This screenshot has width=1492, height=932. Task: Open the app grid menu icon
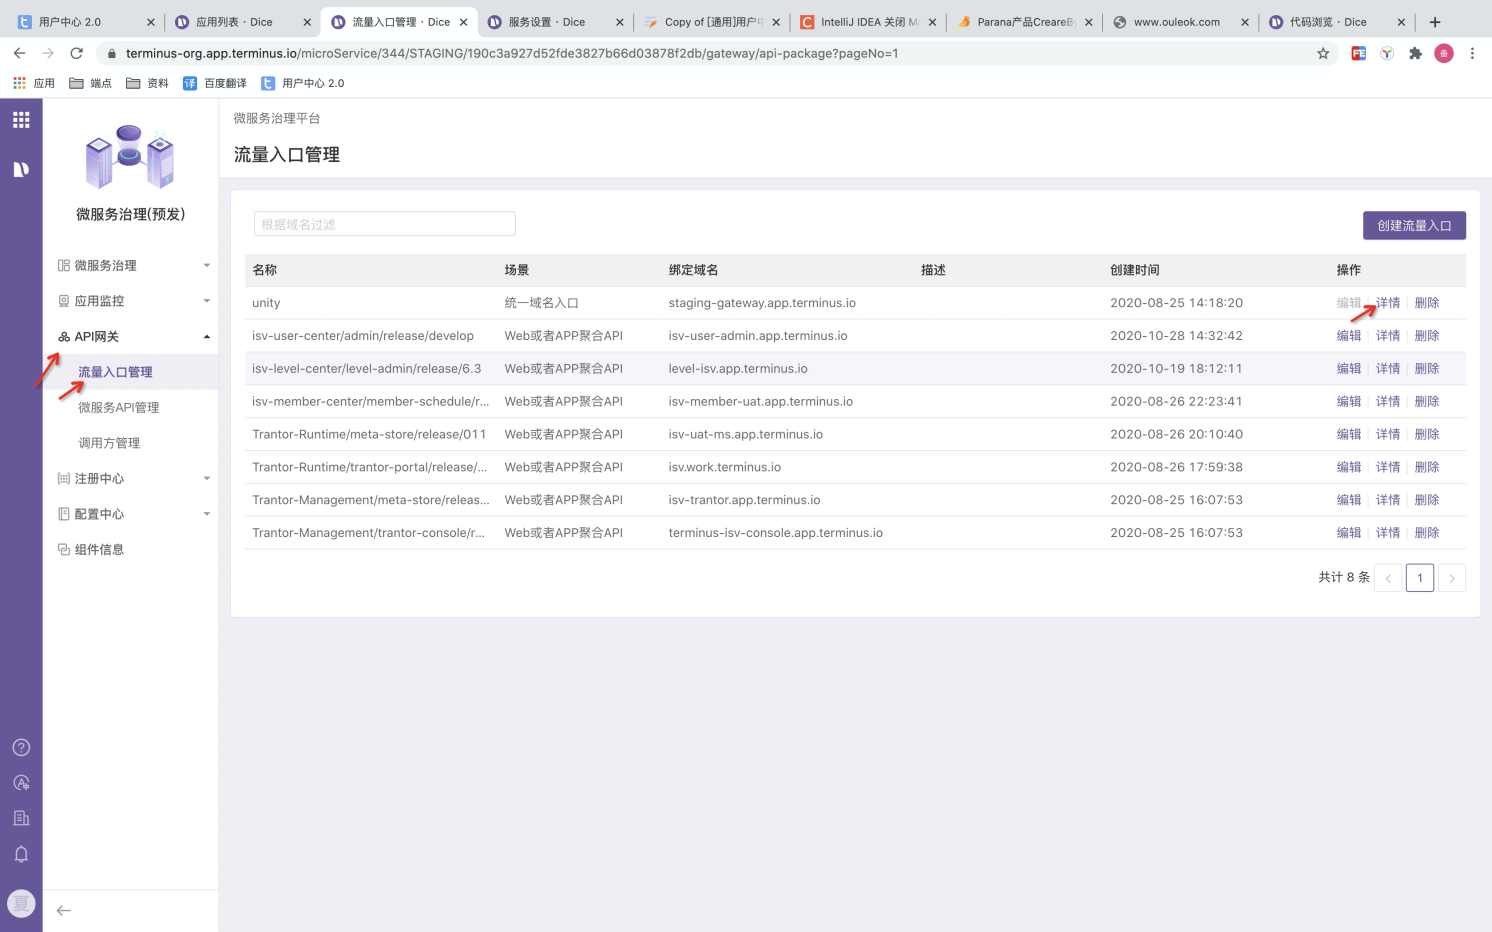coord(21,120)
